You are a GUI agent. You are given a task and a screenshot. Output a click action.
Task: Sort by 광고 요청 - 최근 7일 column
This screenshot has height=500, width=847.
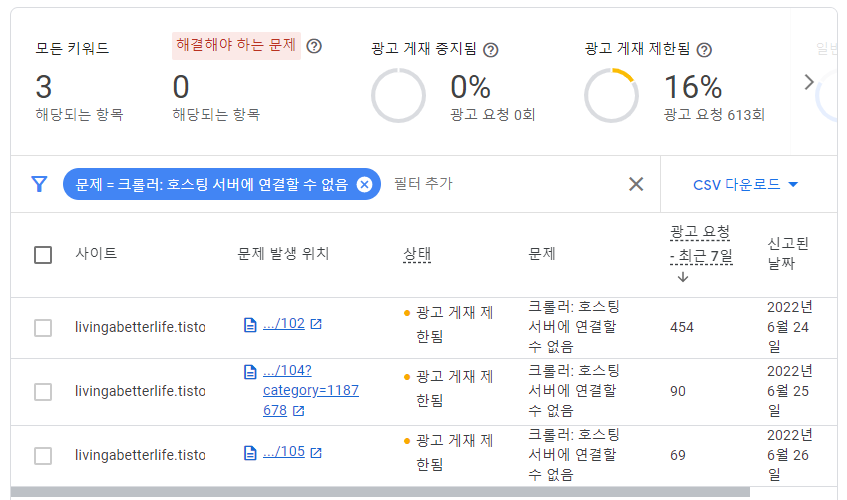pos(701,244)
